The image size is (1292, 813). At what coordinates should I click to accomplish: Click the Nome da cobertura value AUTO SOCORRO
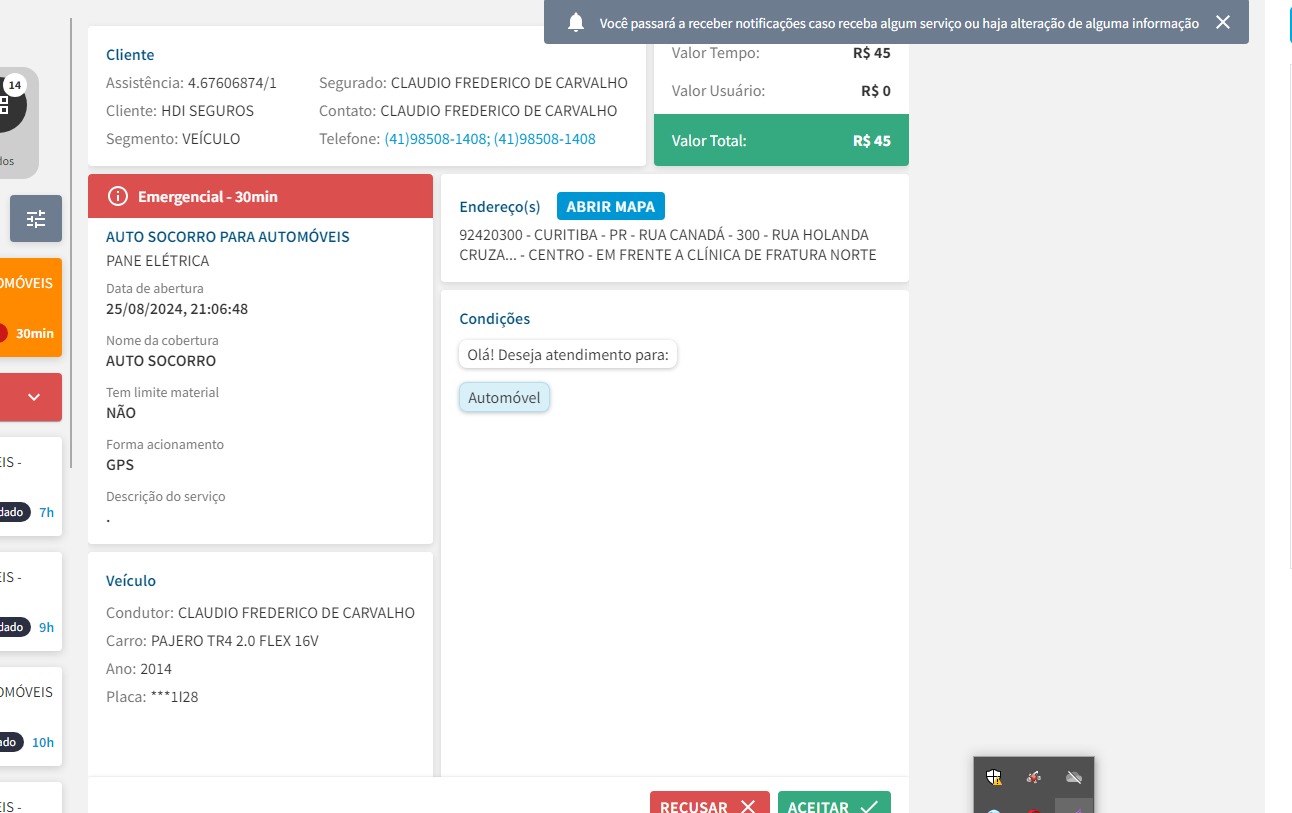[161, 361]
